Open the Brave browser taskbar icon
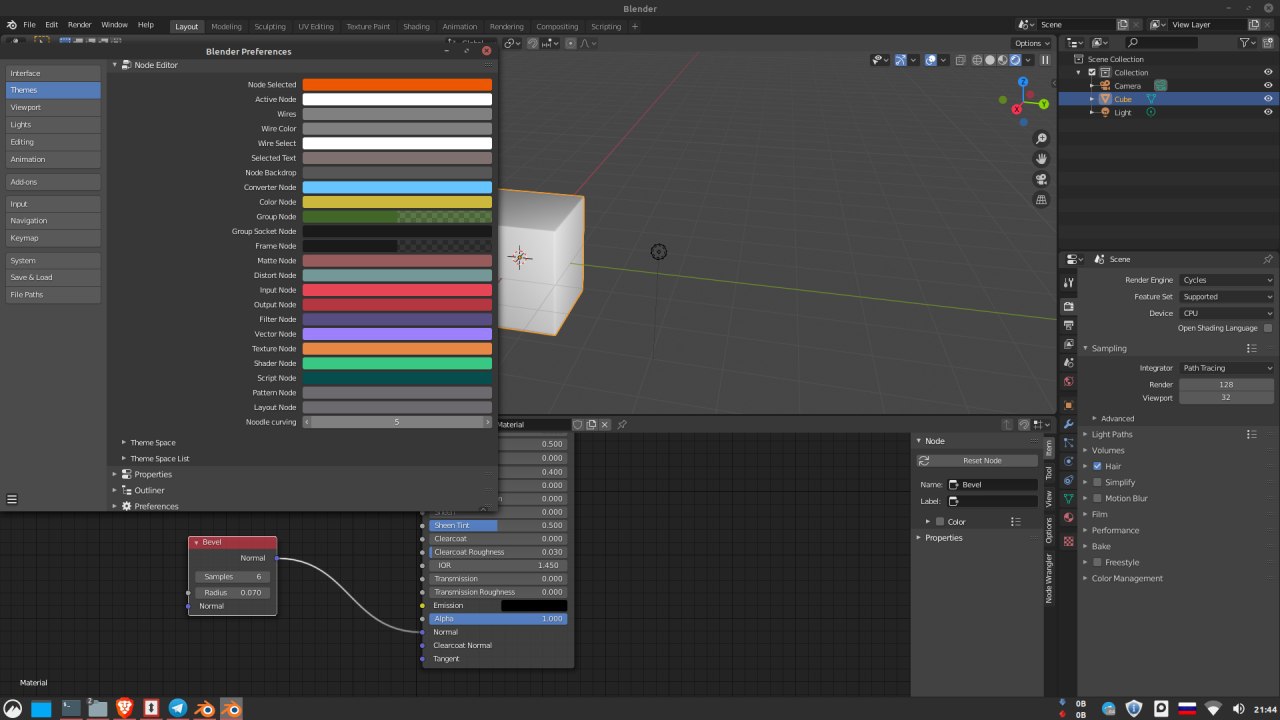The height and width of the screenshot is (720, 1280). coord(124,708)
